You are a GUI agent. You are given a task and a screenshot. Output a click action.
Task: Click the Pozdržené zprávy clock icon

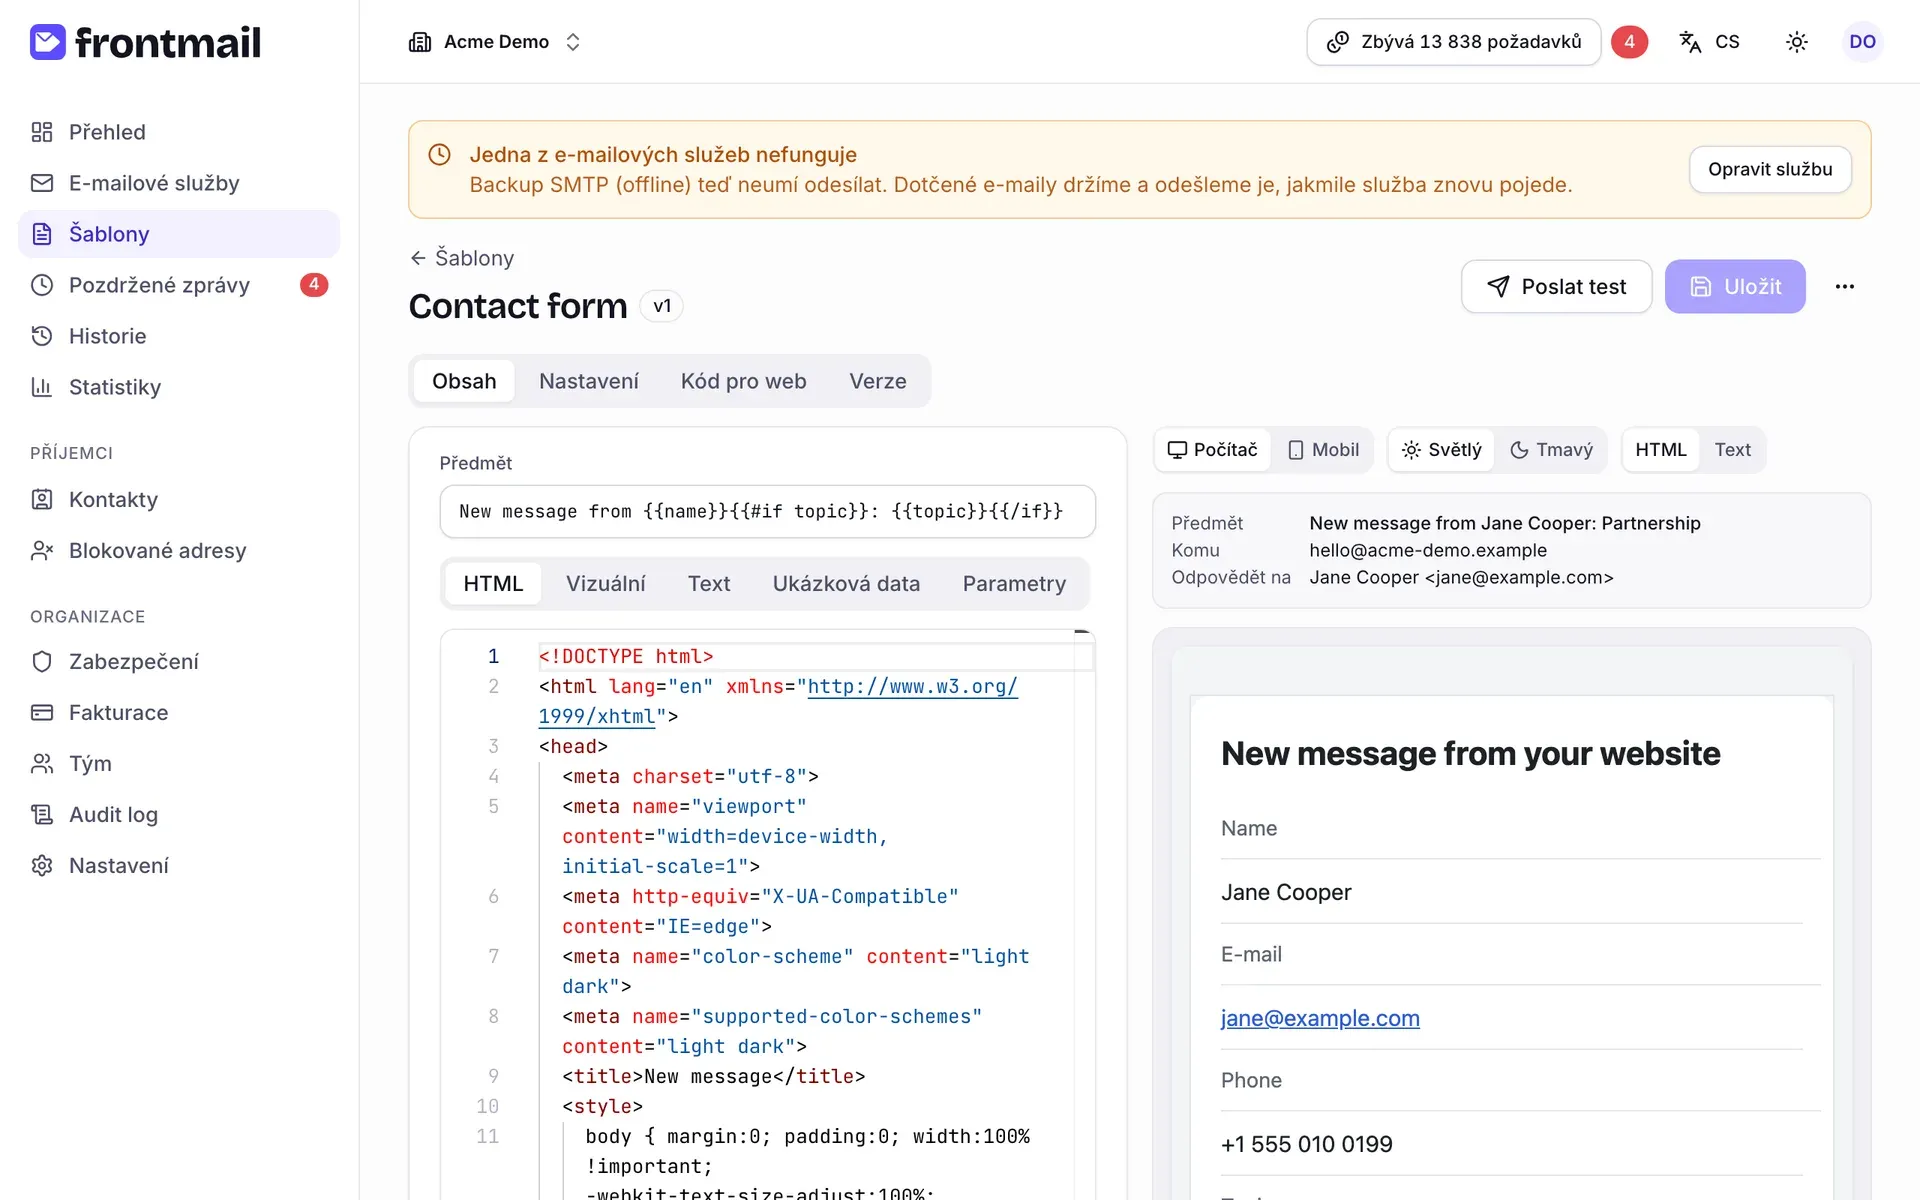click(x=42, y=285)
